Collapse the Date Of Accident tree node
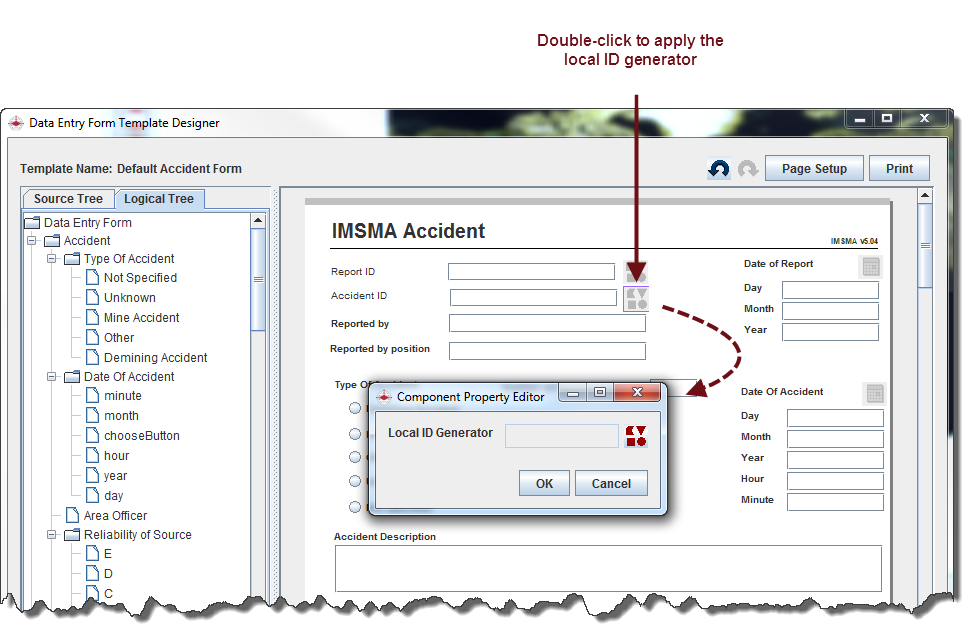 [x=51, y=377]
